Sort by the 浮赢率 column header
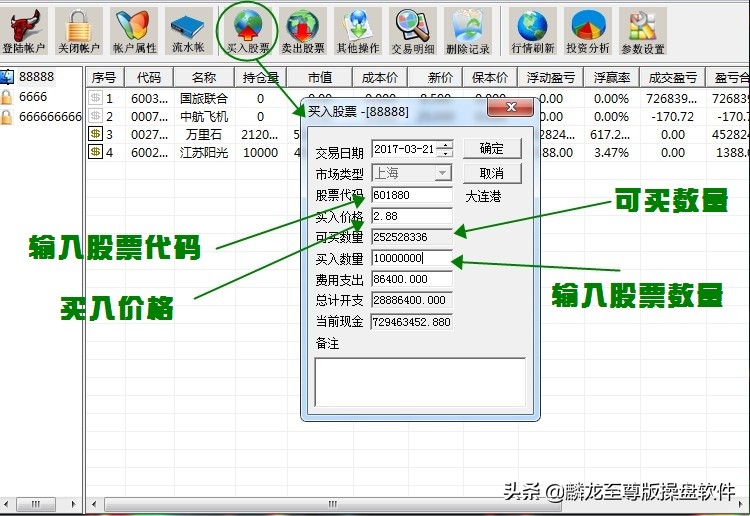This screenshot has width=750, height=516. pos(611,77)
